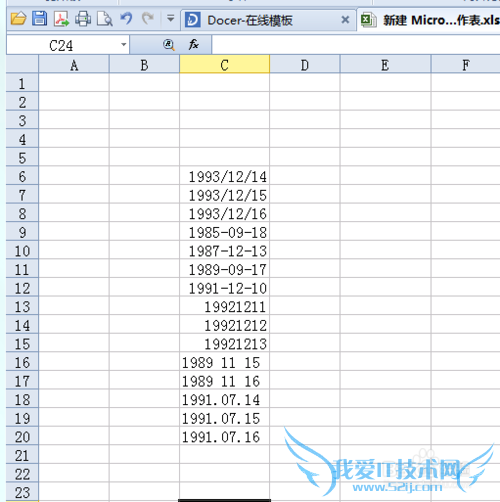Viewport: 500px width, 502px height.
Task: Select row 20 header
Action: click(x=22, y=436)
